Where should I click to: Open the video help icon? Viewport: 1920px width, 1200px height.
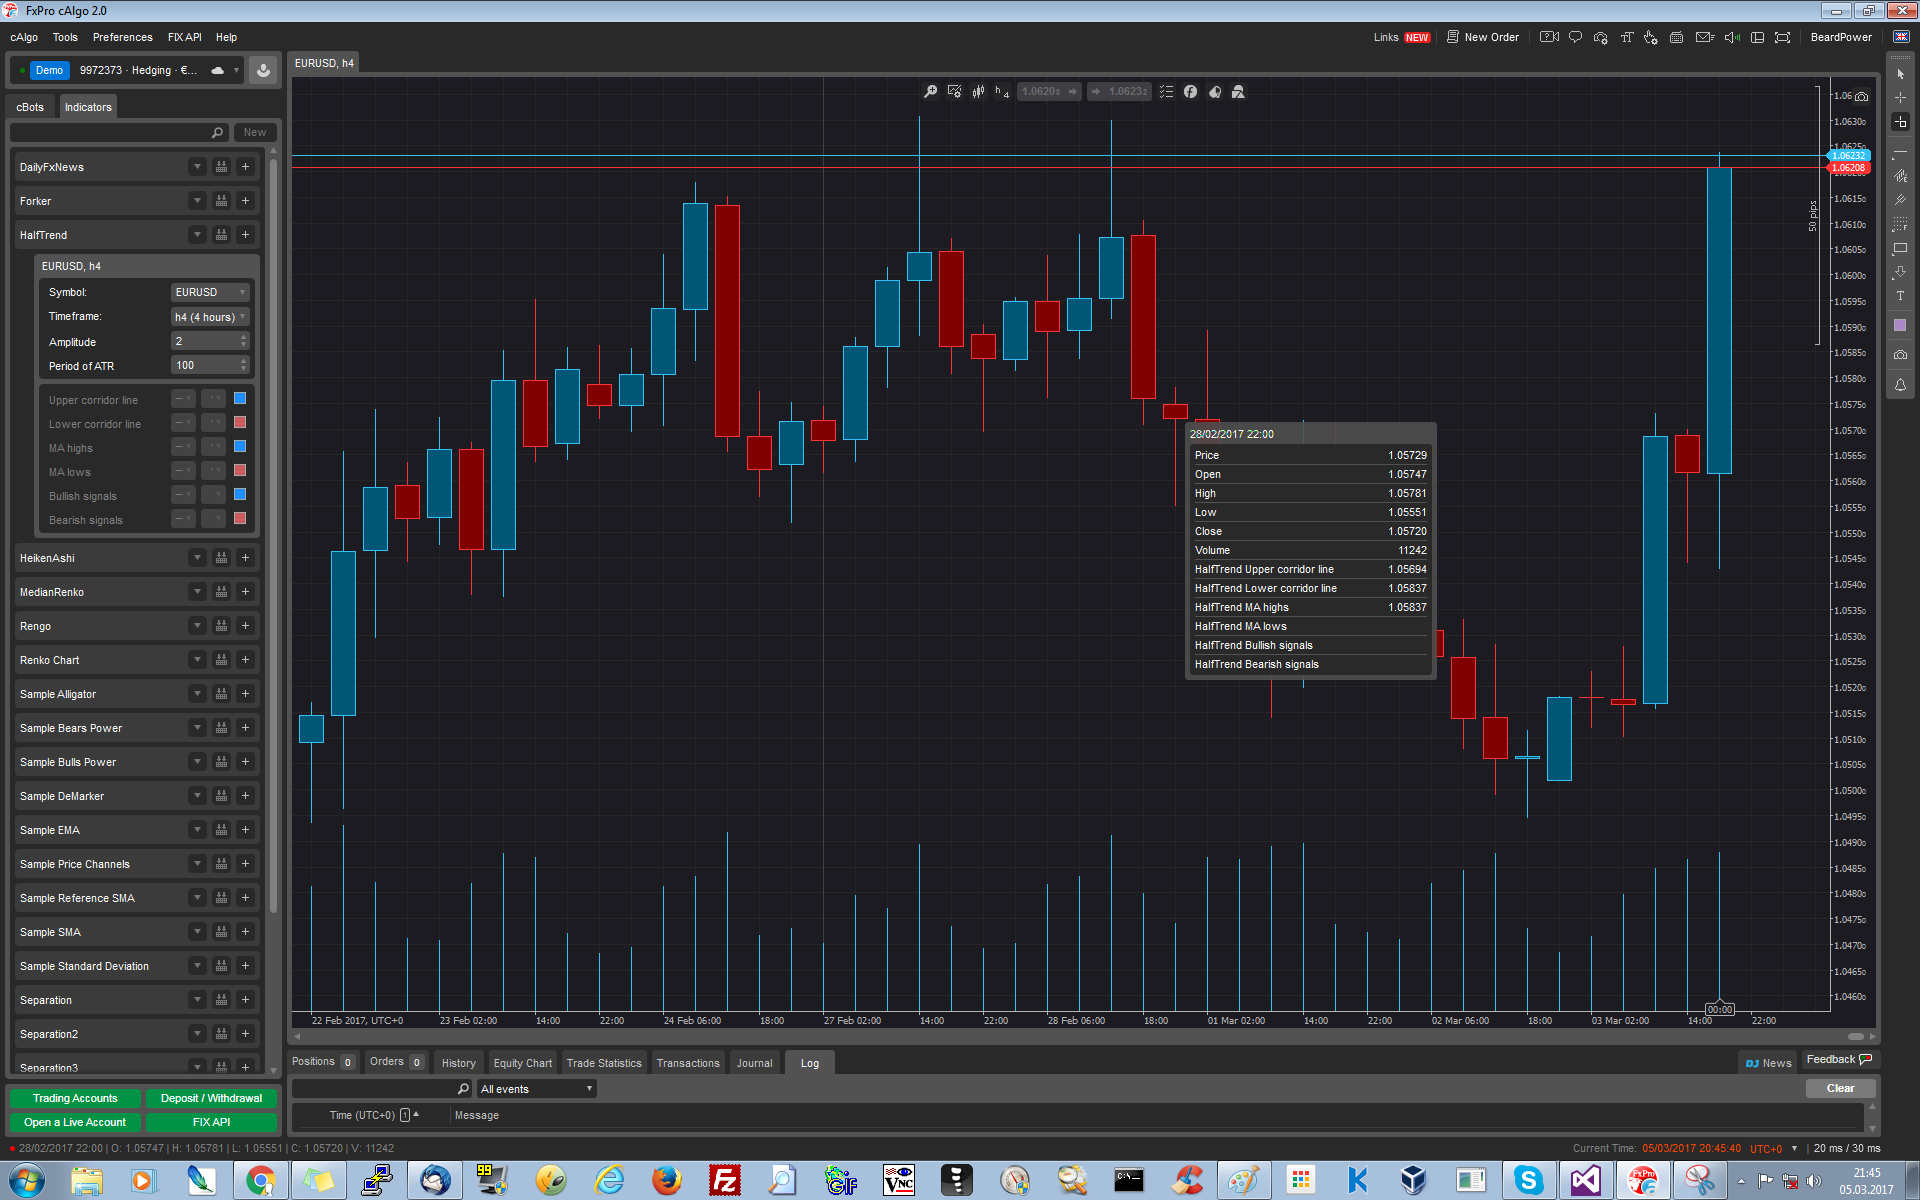point(1549,37)
